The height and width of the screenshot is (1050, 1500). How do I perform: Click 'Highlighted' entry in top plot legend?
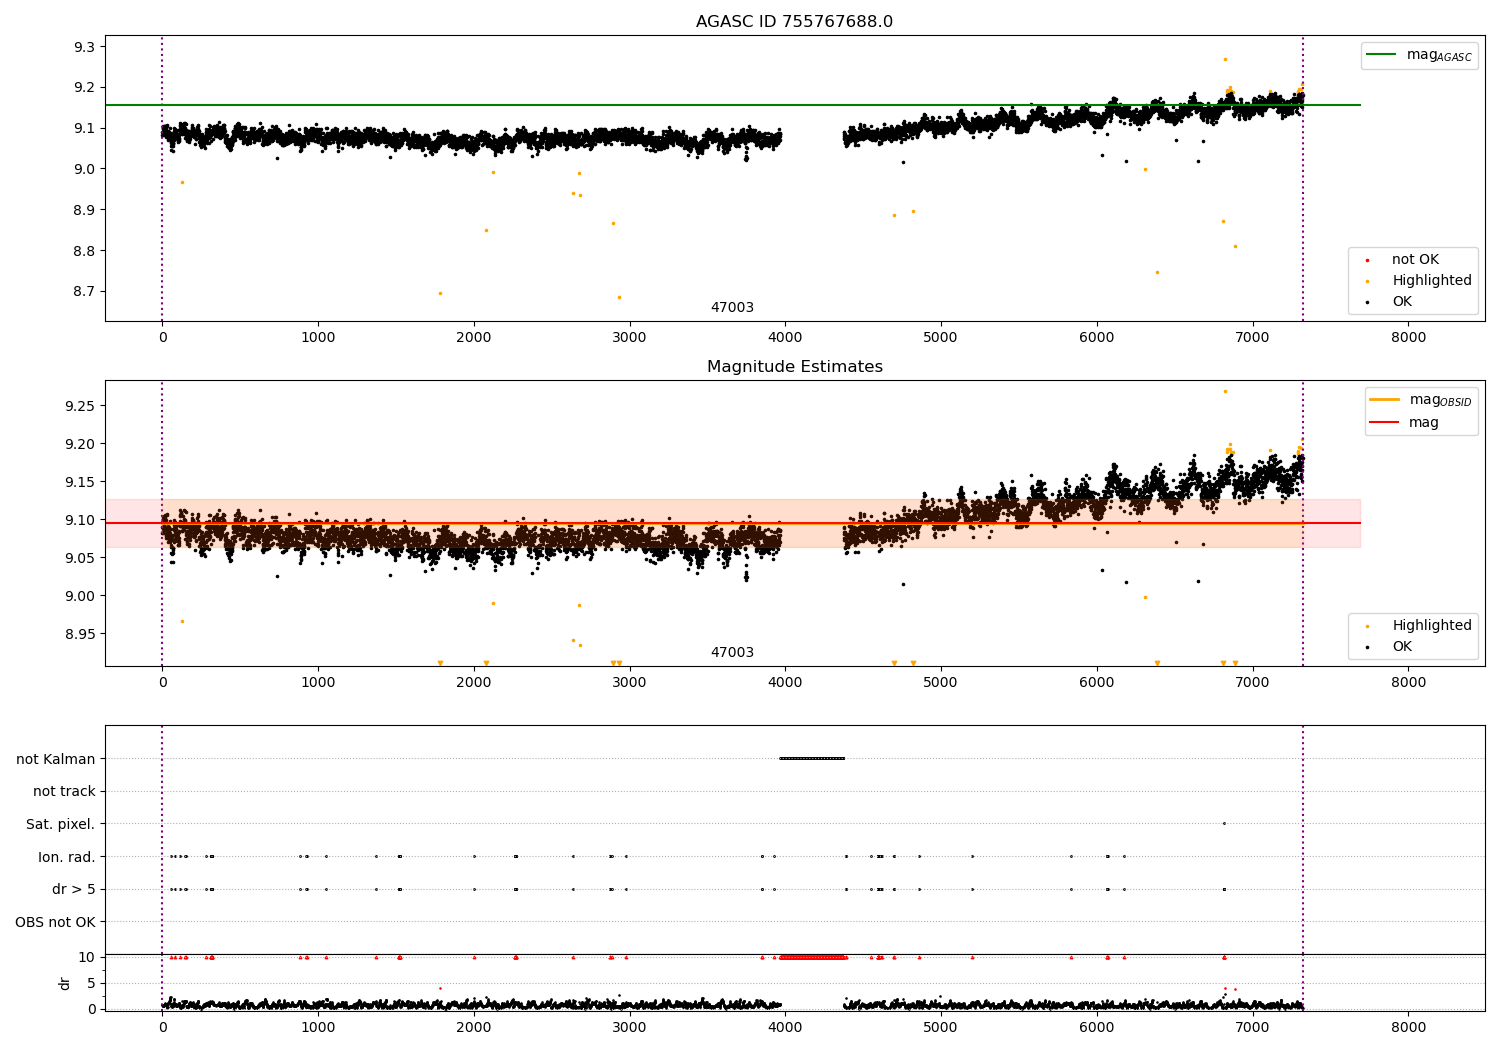[x=1431, y=281]
